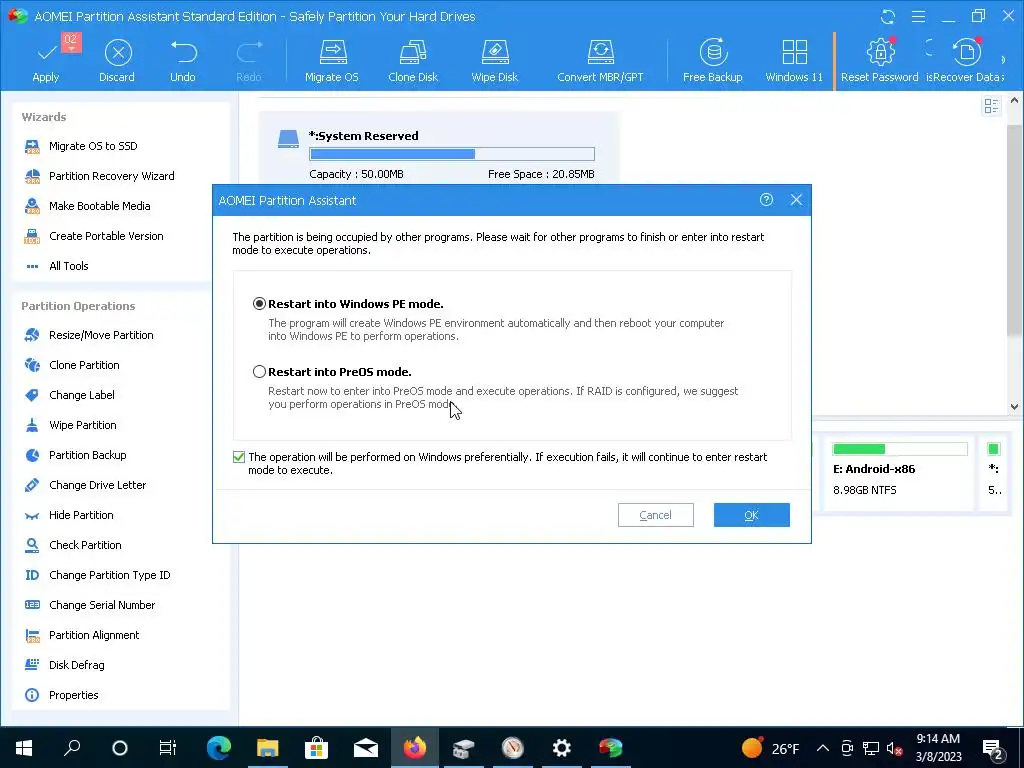Open taskbar Settings gear app
The height and width of the screenshot is (768, 1024).
[x=562, y=748]
